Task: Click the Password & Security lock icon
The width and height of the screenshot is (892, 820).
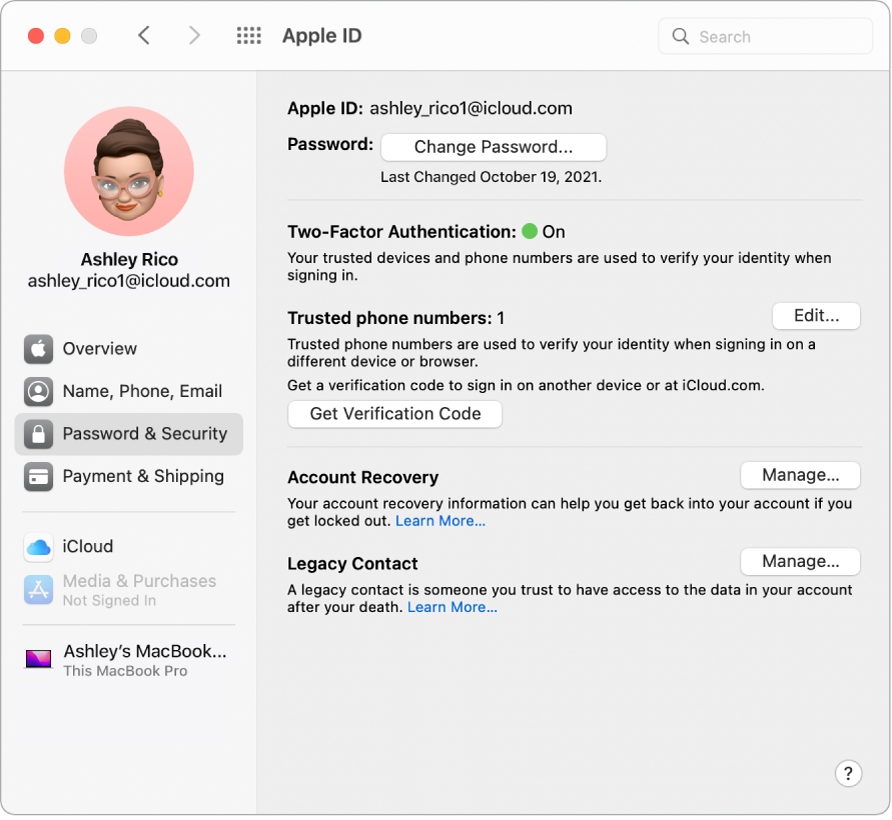Action: click(38, 434)
